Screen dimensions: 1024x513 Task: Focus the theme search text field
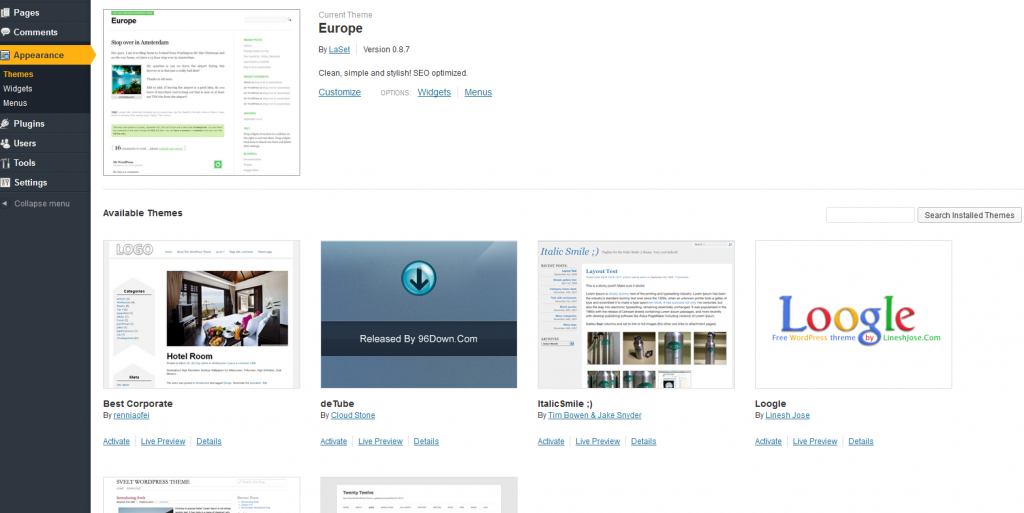pos(870,215)
